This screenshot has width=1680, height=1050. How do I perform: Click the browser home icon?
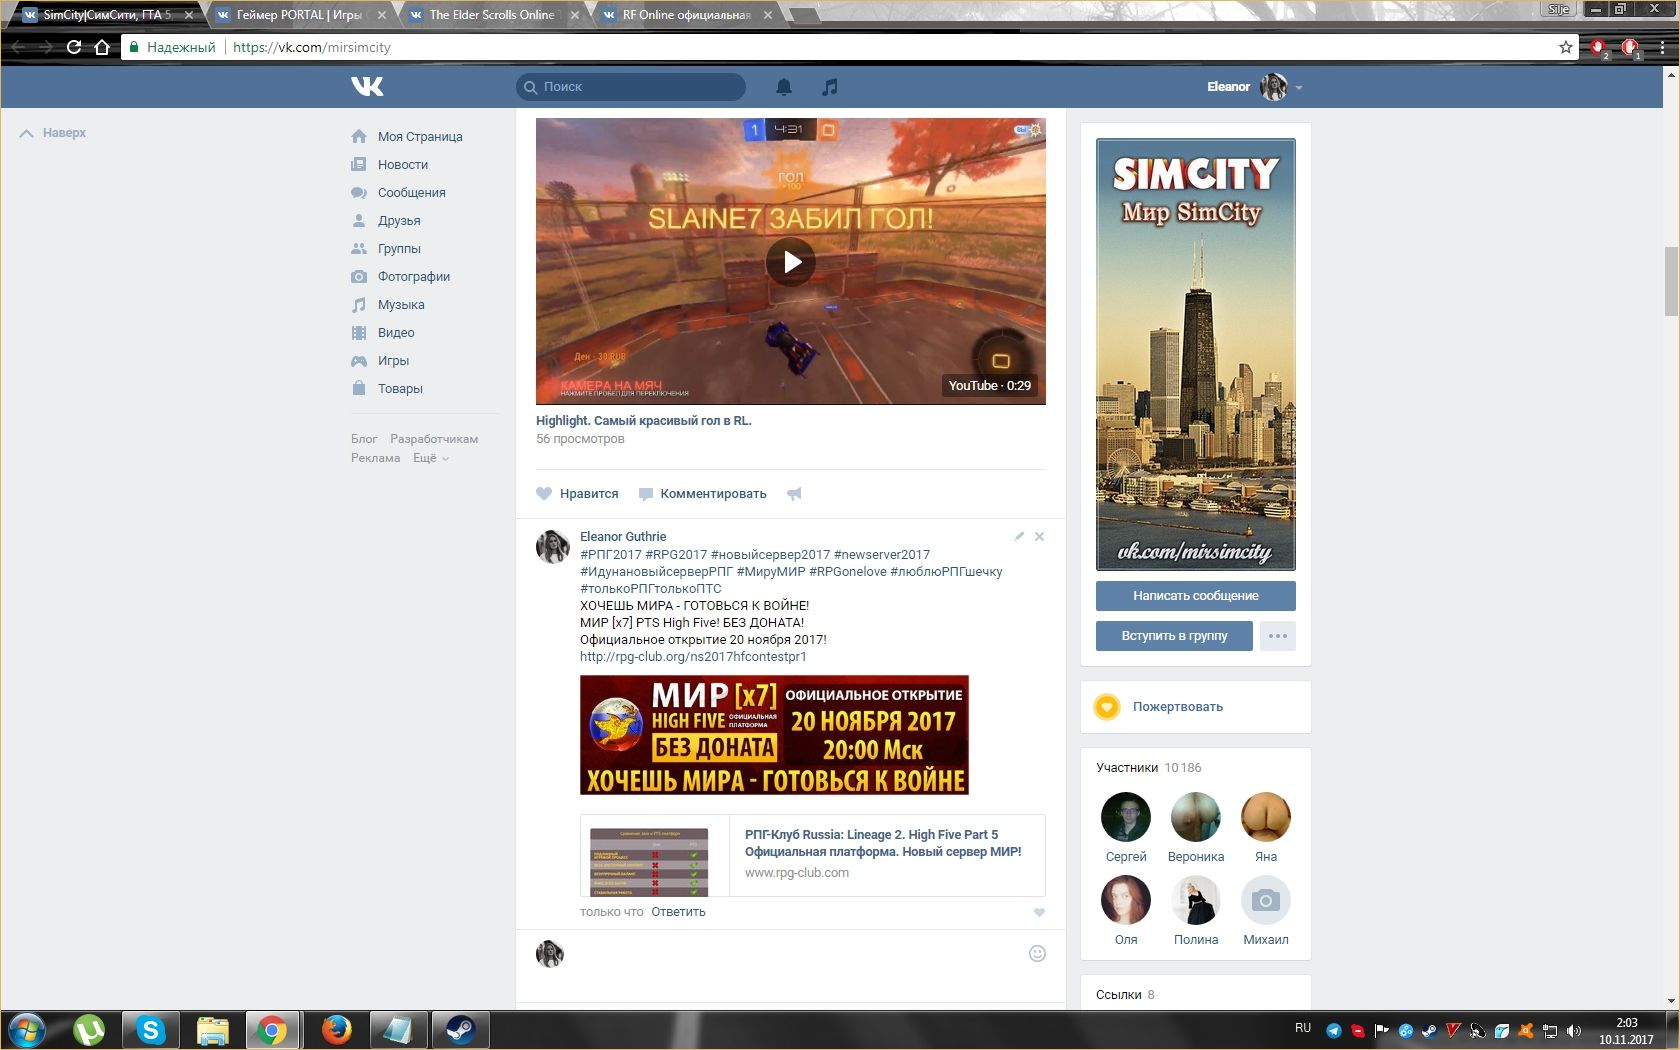(101, 47)
